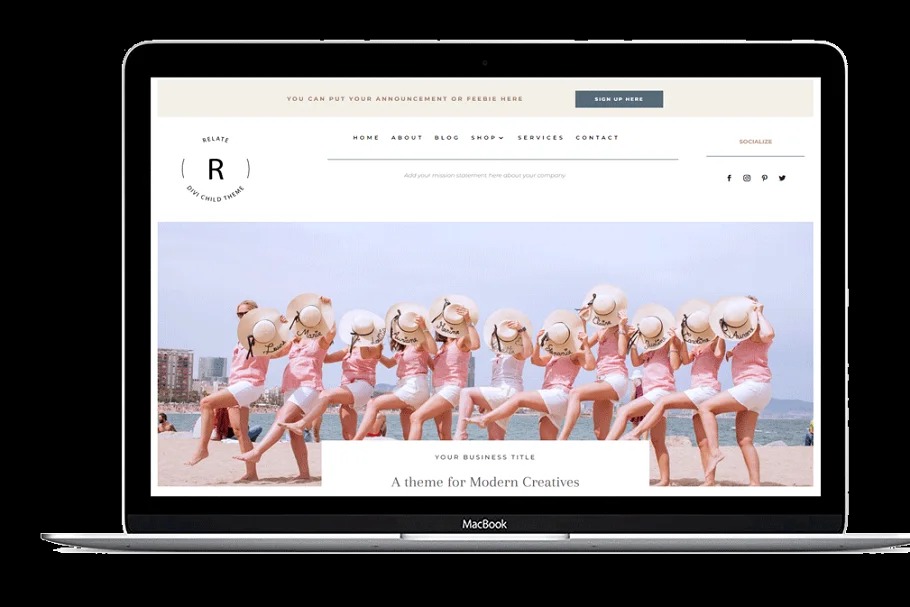This screenshot has width=910, height=607.
Task: Click the circular R logo monogram
Action: 215,169
